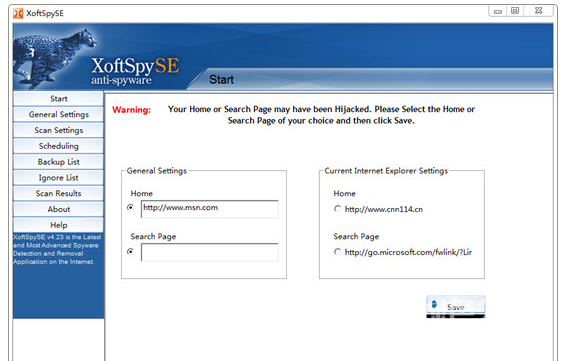Screen dimensions: 565x361
Task: Click the red Warning: label
Action: (x=132, y=110)
